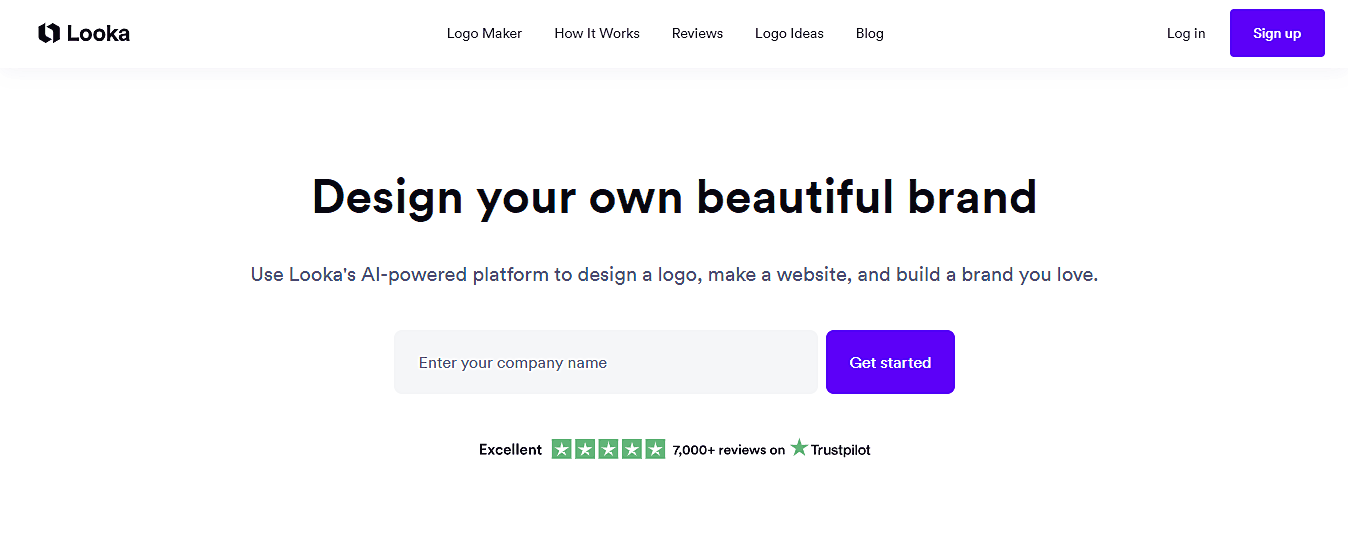The width and height of the screenshot is (1348, 553).
Task: Focus the Enter your company name field
Action: tap(606, 362)
